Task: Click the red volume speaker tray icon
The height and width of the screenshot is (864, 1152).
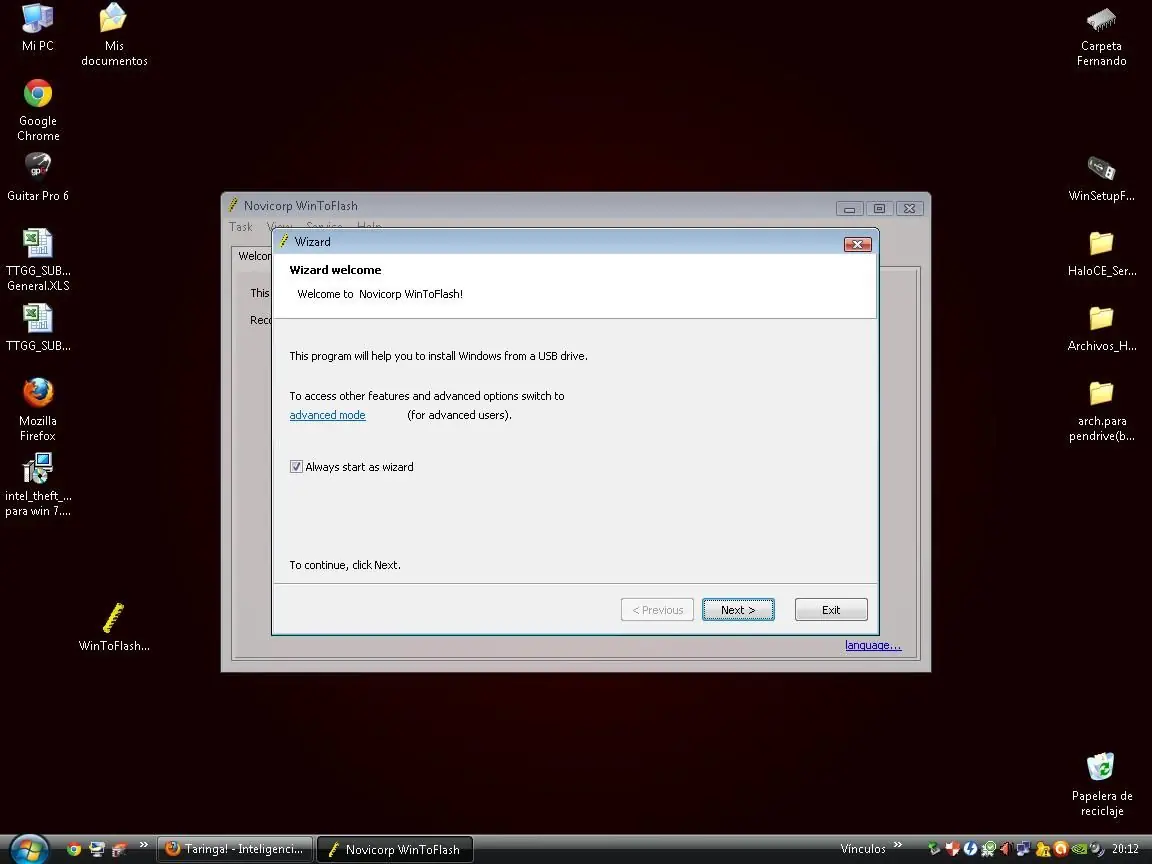Action: coord(1006,849)
